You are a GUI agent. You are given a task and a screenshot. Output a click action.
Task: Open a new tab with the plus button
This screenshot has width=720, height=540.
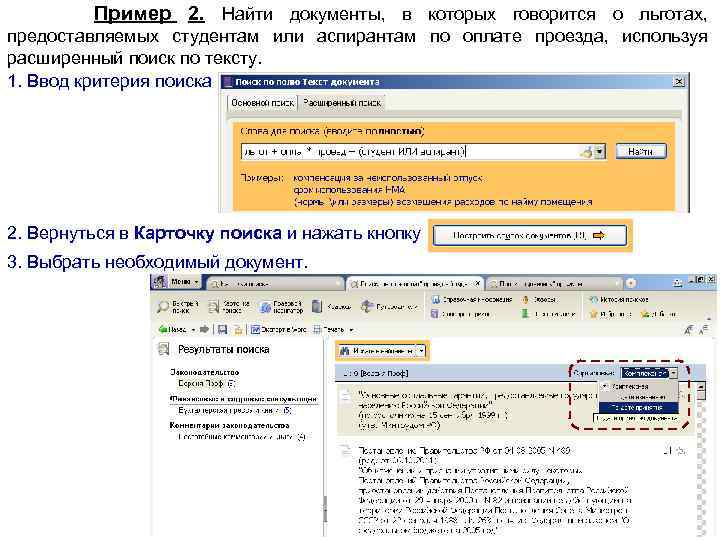pyautogui.click(x=631, y=283)
